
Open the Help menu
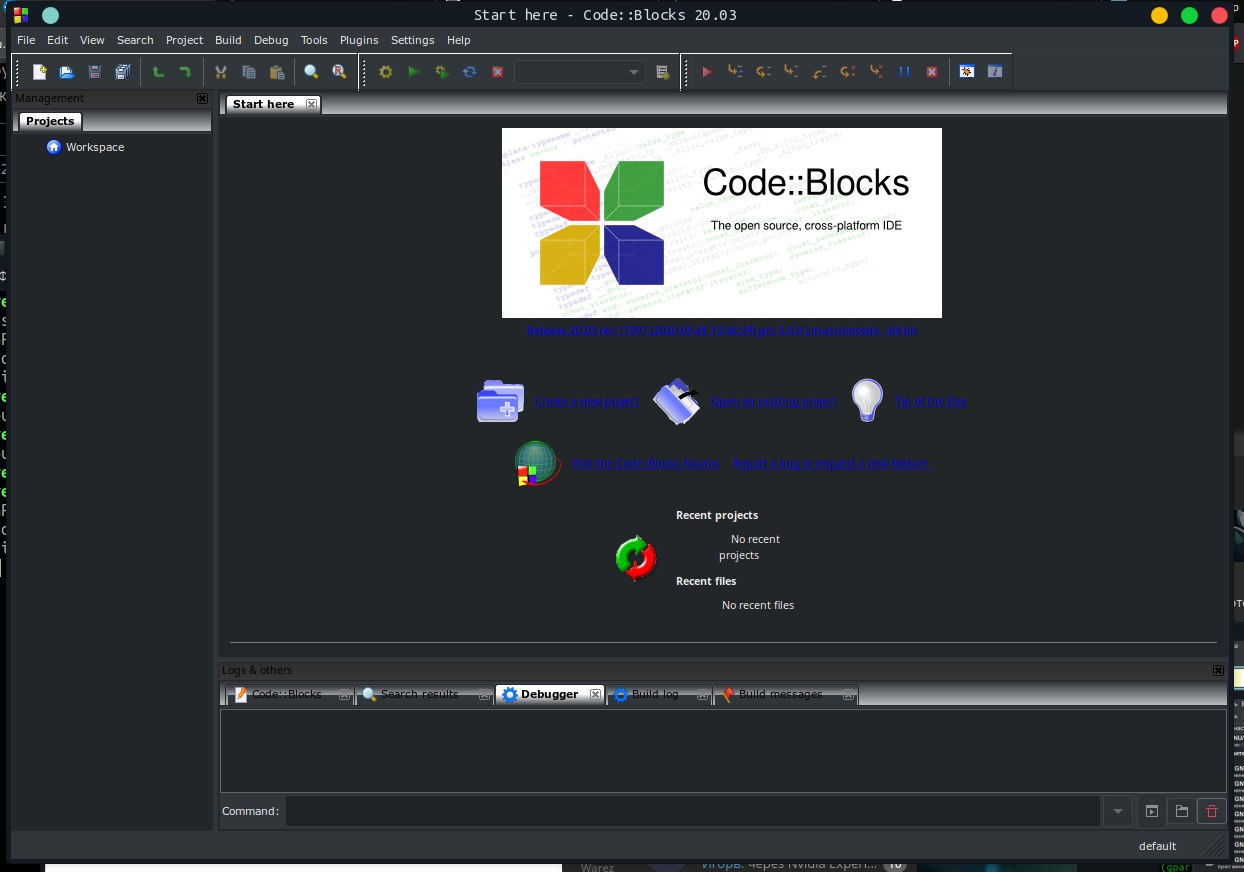458,40
